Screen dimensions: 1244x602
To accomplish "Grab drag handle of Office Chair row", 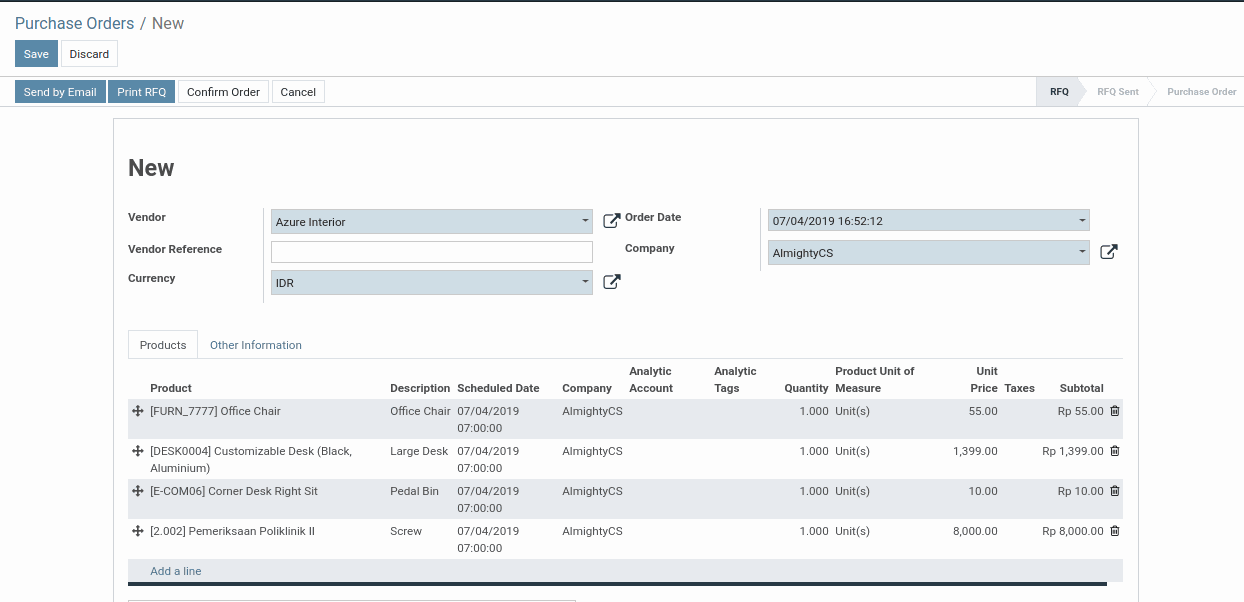I will pyautogui.click(x=138, y=411).
